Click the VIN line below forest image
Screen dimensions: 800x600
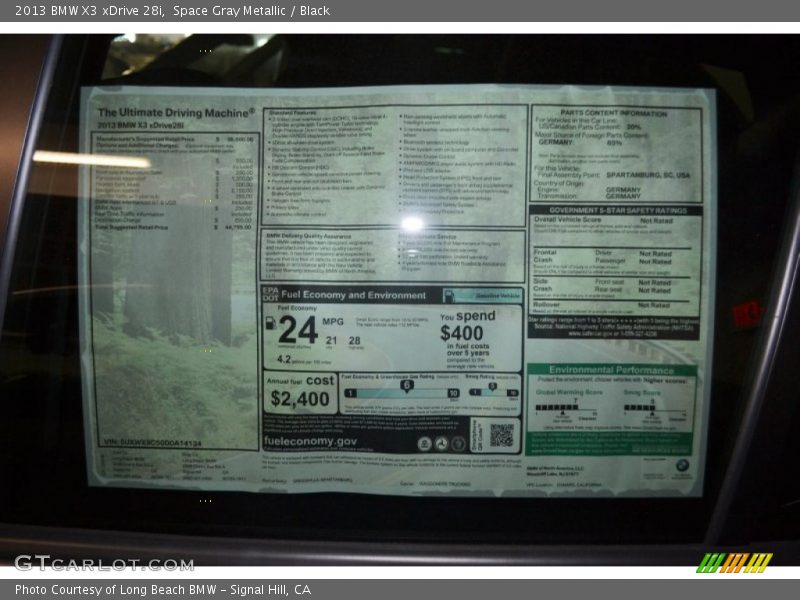pos(153,443)
